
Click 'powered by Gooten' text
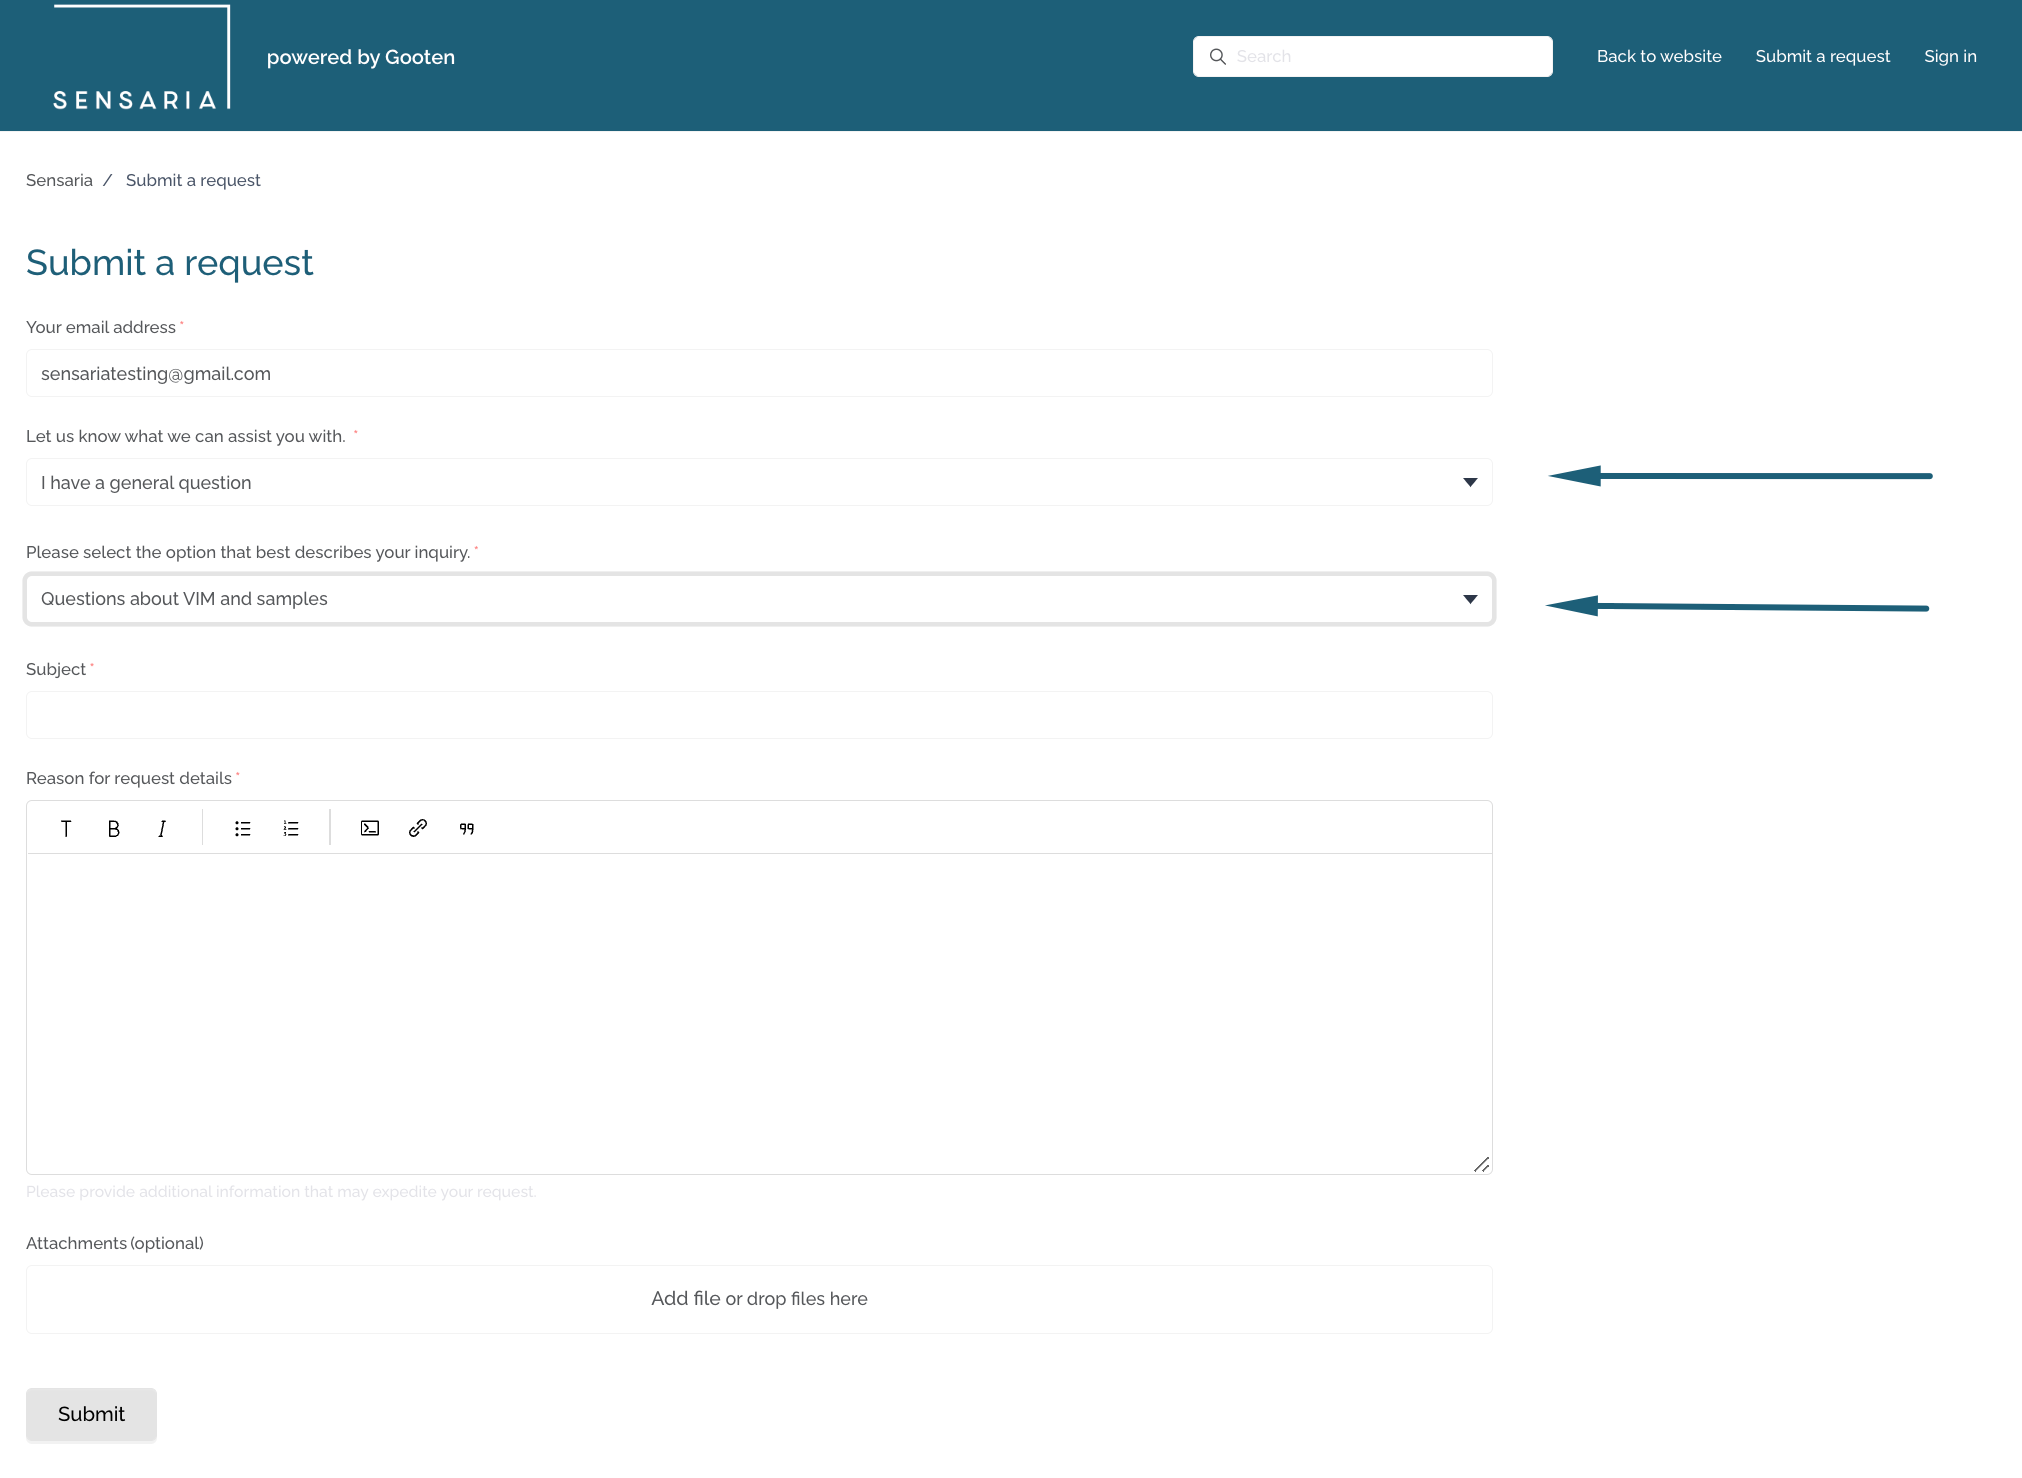[361, 57]
